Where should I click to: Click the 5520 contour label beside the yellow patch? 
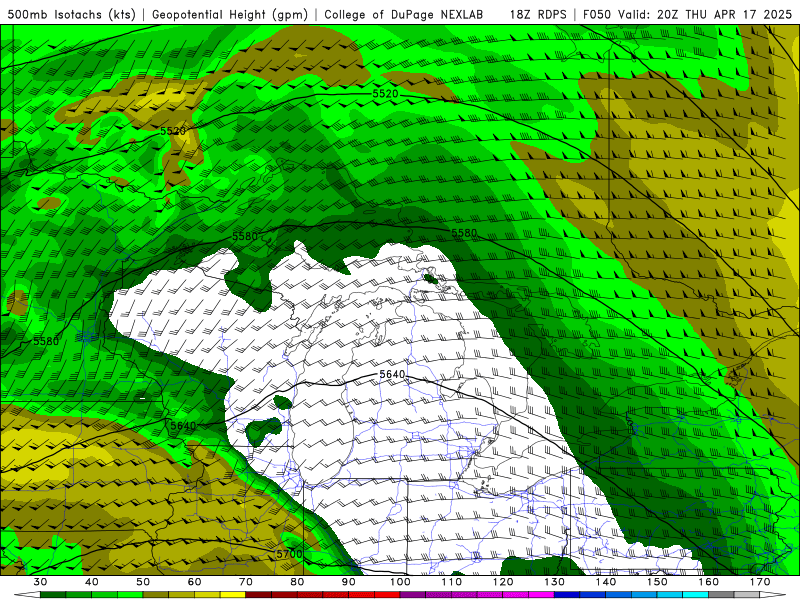[173, 131]
